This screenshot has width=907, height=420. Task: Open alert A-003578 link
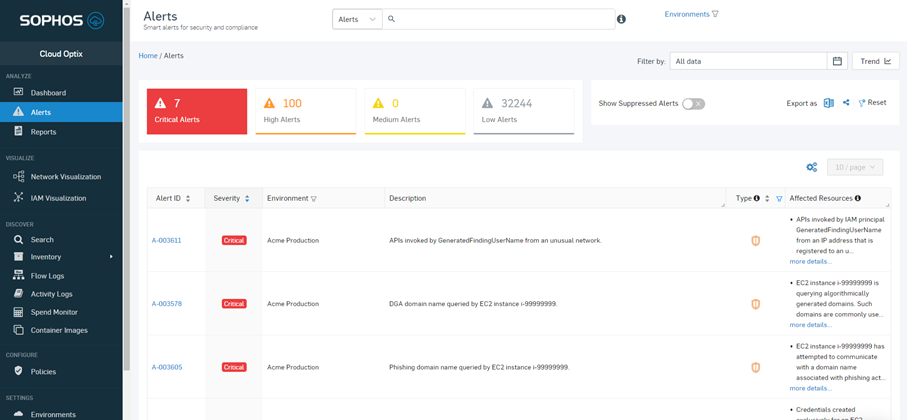click(x=167, y=304)
